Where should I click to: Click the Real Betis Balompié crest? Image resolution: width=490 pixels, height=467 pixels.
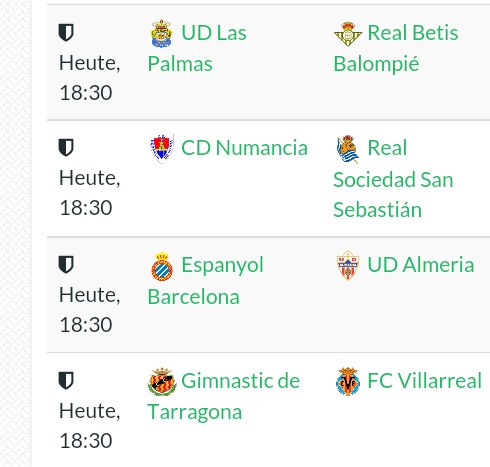[x=348, y=34]
